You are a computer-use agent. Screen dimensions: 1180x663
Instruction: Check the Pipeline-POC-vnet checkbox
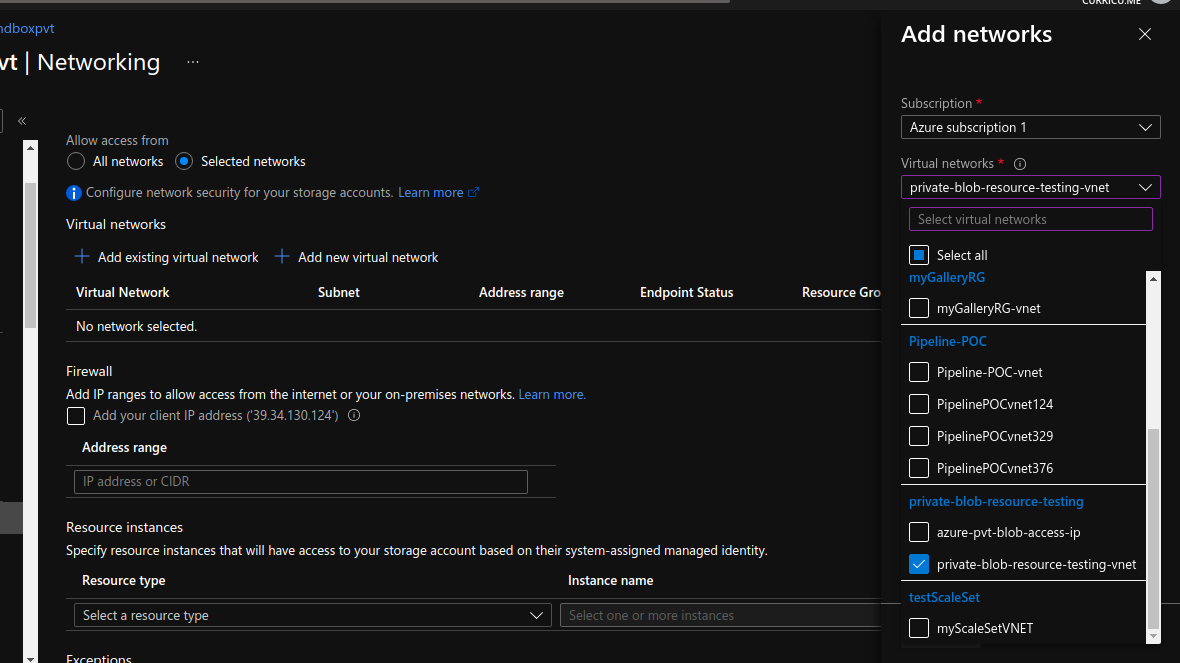pos(918,372)
